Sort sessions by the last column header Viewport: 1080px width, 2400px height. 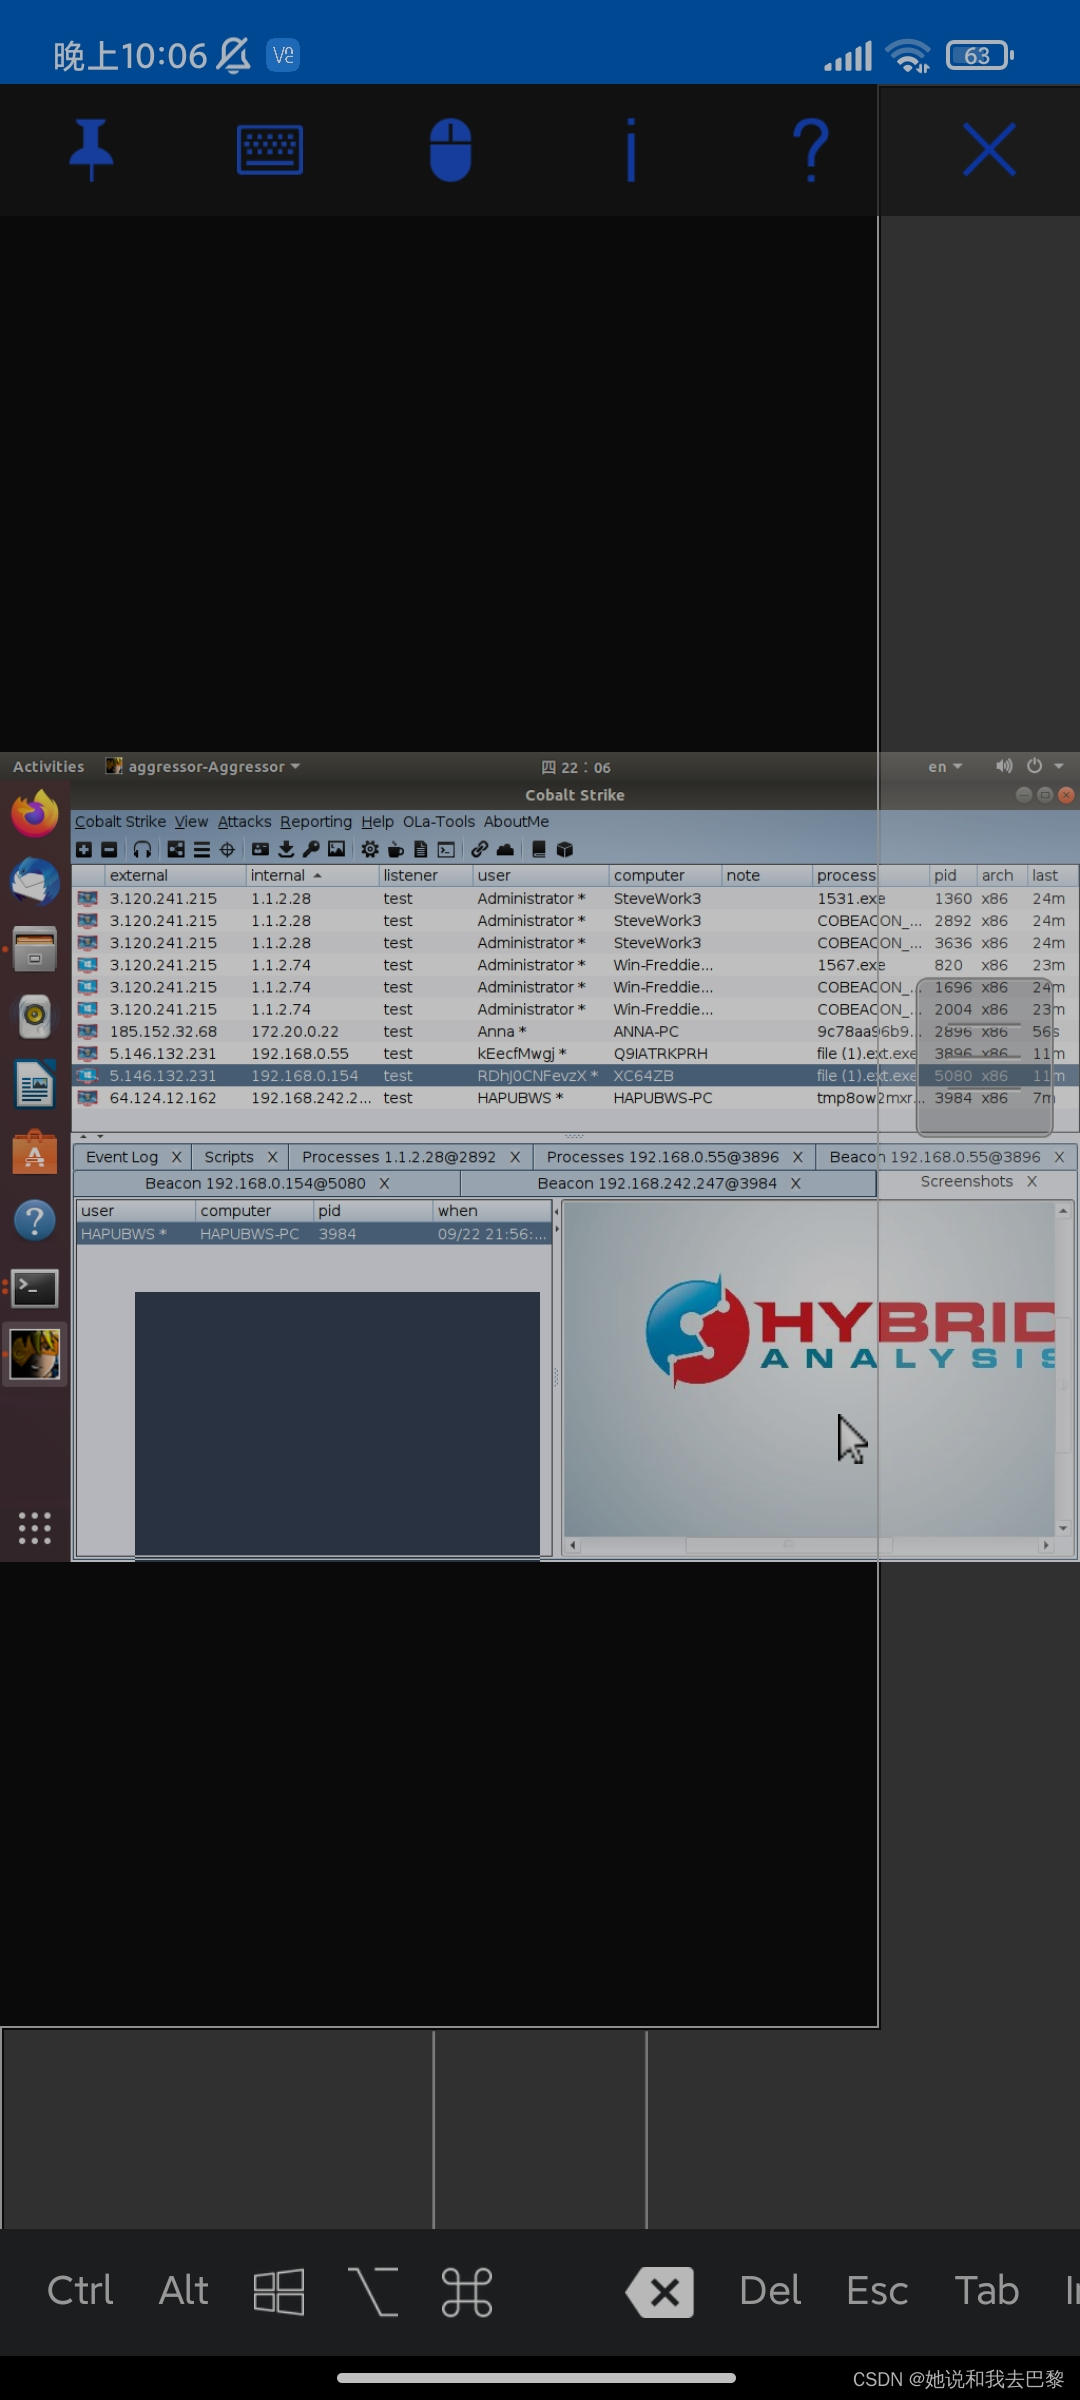point(1053,875)
